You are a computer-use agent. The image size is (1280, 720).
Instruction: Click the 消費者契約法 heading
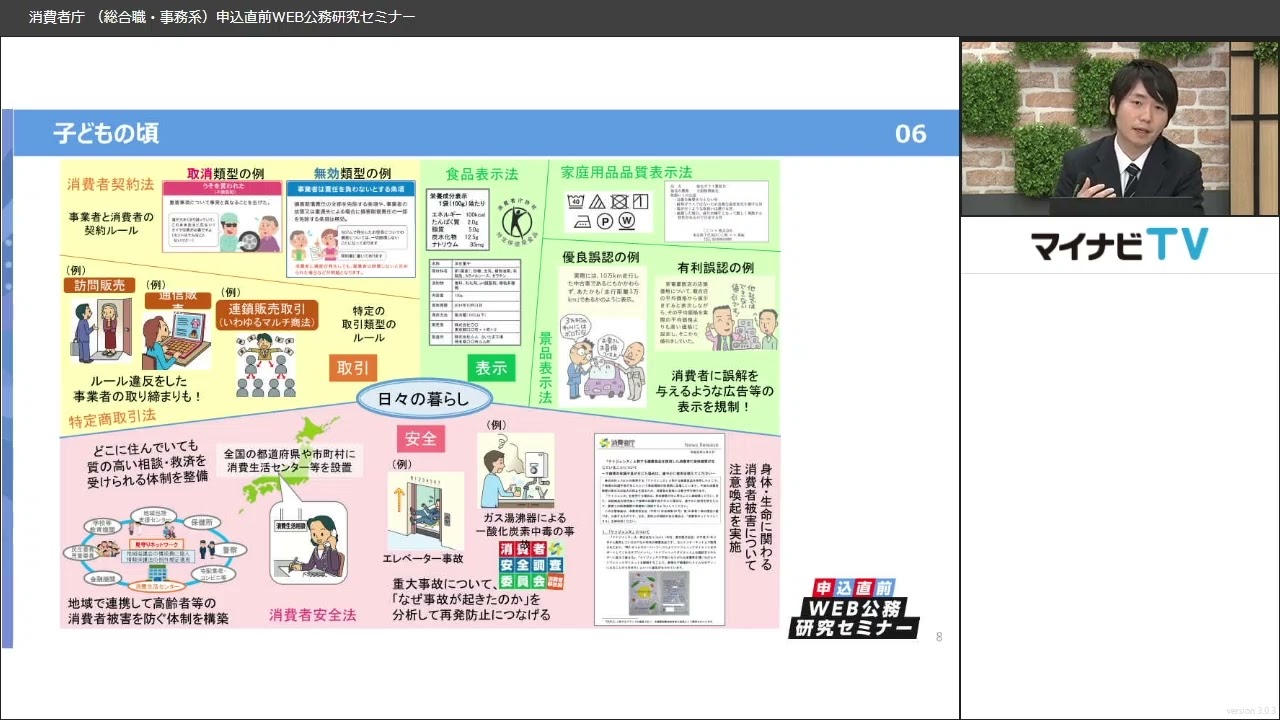[110, 185]
